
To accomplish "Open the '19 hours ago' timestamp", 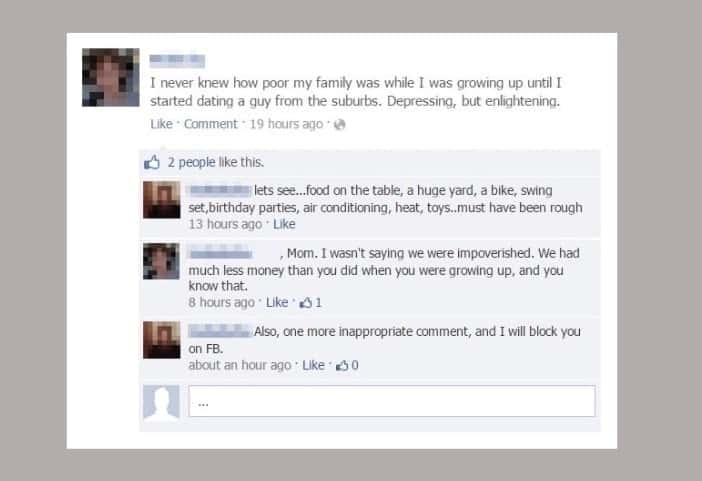I will pos(286,124).
